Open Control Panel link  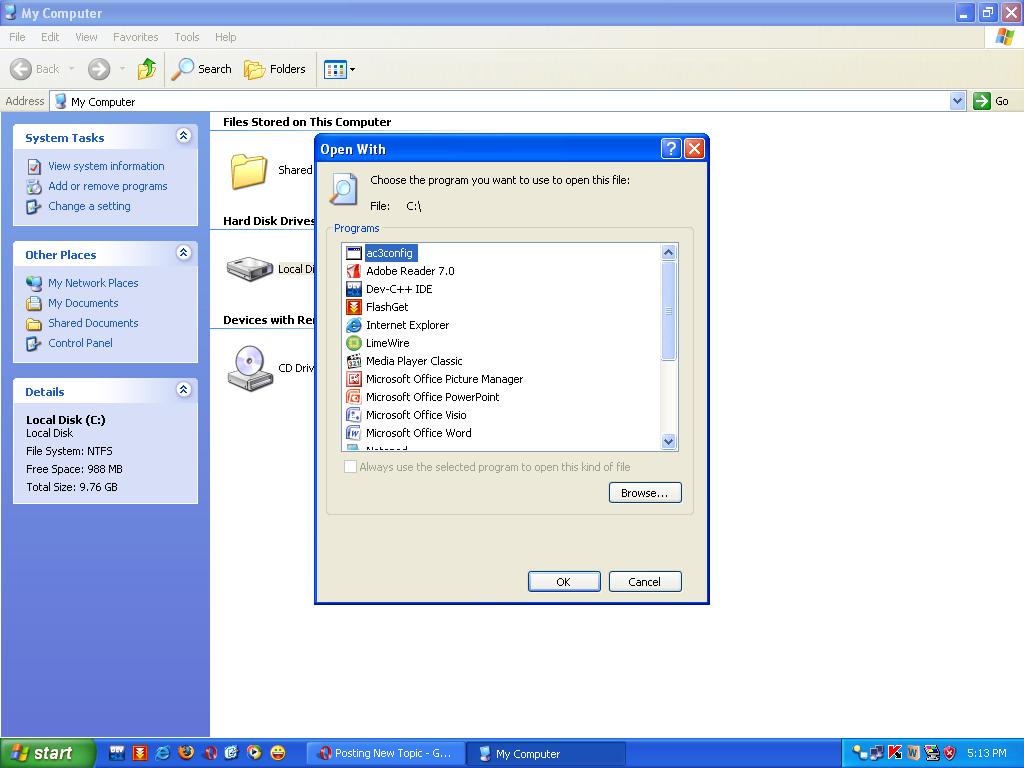pyautogui.click(x=80, y=343)
